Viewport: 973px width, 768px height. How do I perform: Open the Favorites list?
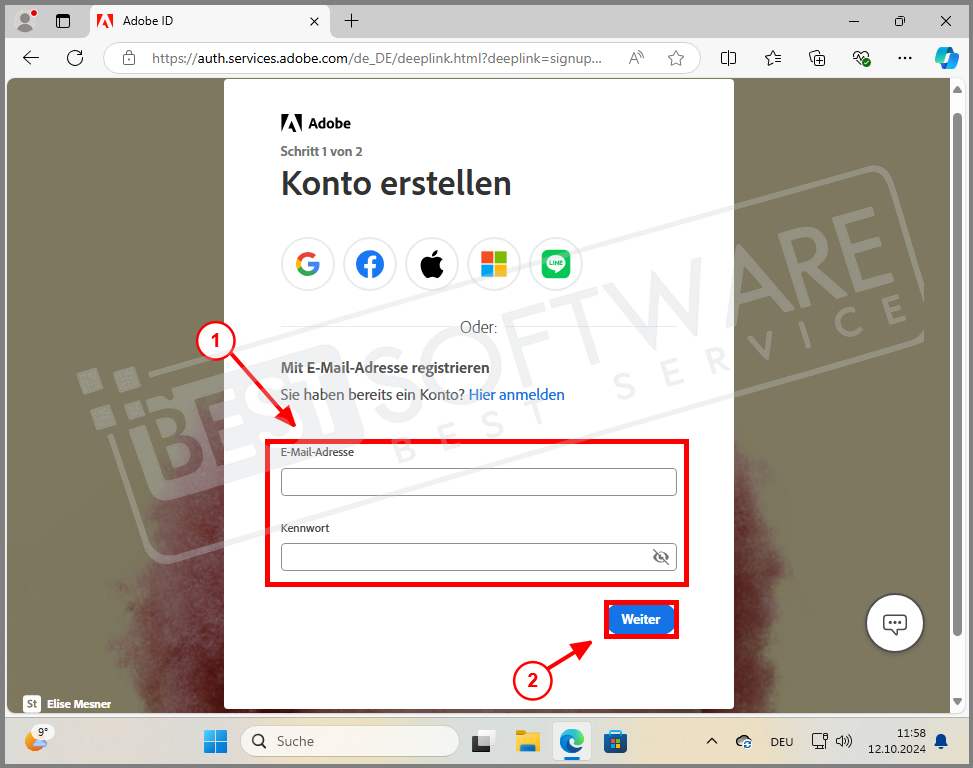click(773, 58)
